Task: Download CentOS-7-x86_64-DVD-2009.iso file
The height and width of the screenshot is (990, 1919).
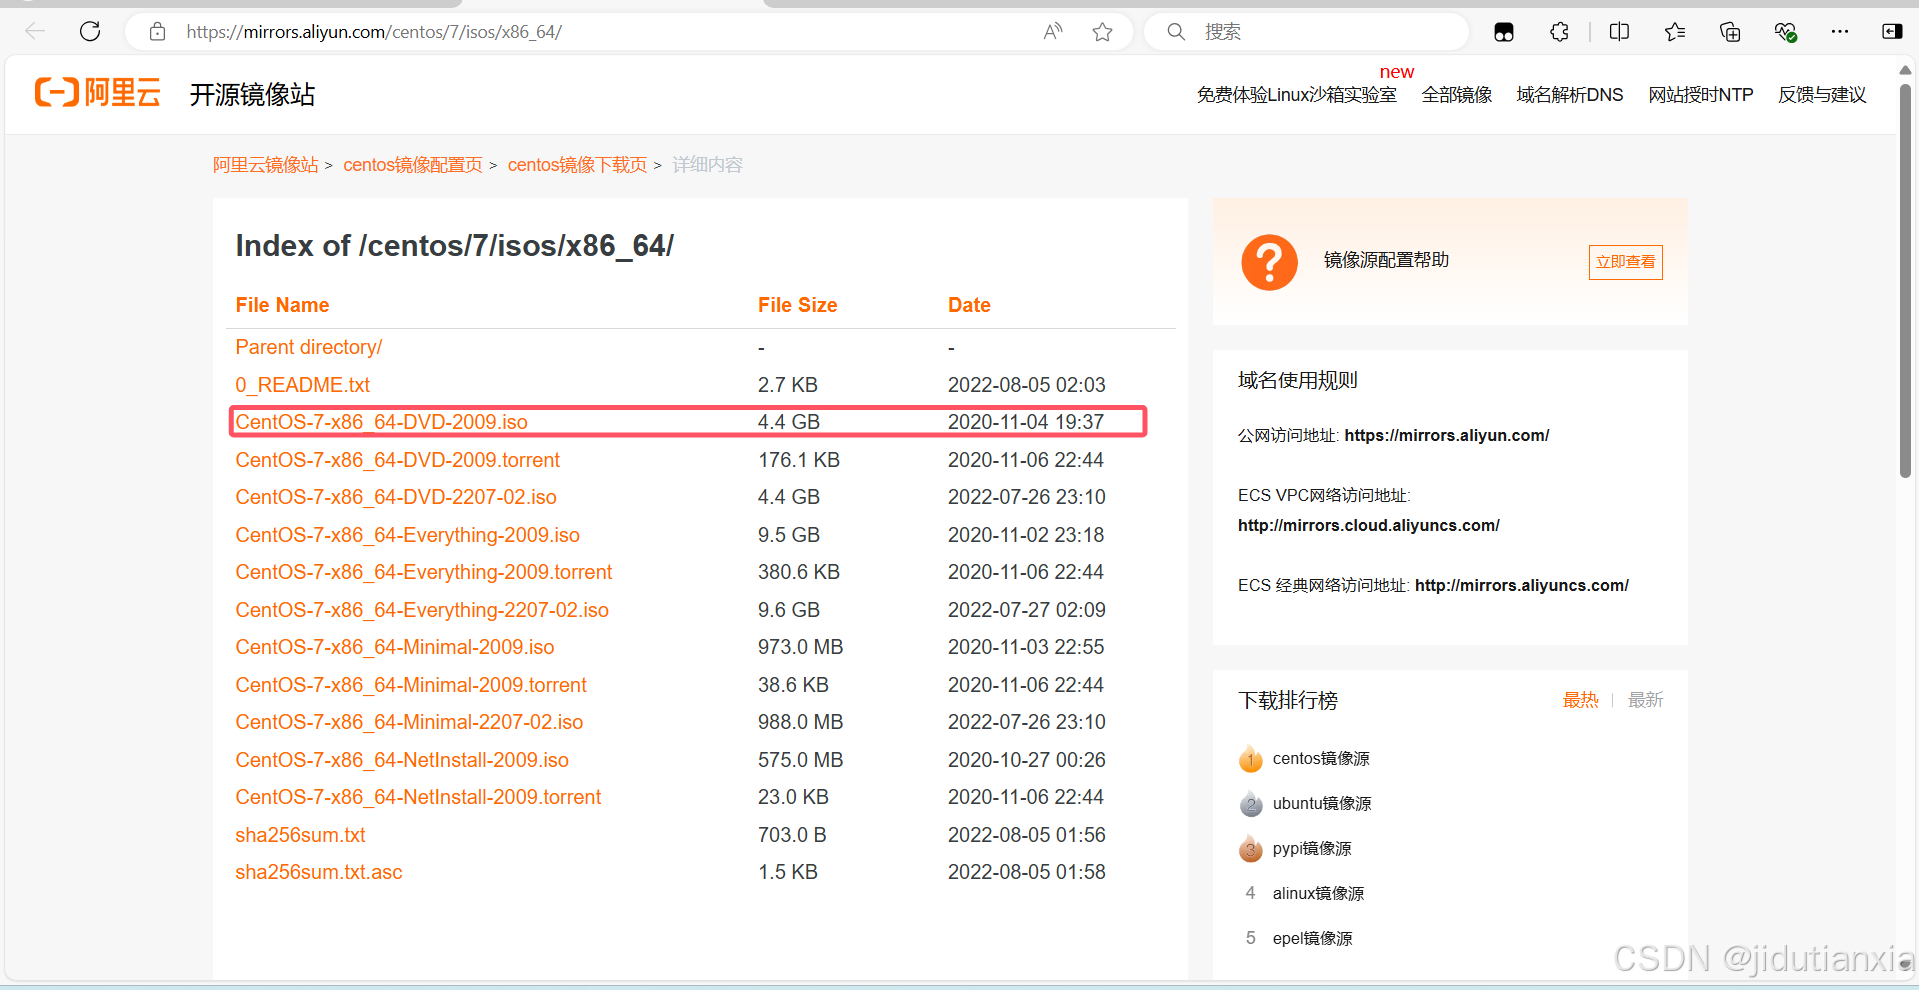Action: tap(381, 422)
